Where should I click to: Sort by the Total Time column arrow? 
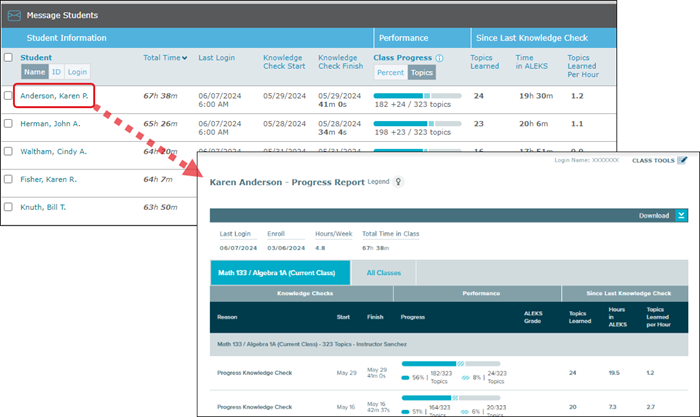tap(184, 58)
